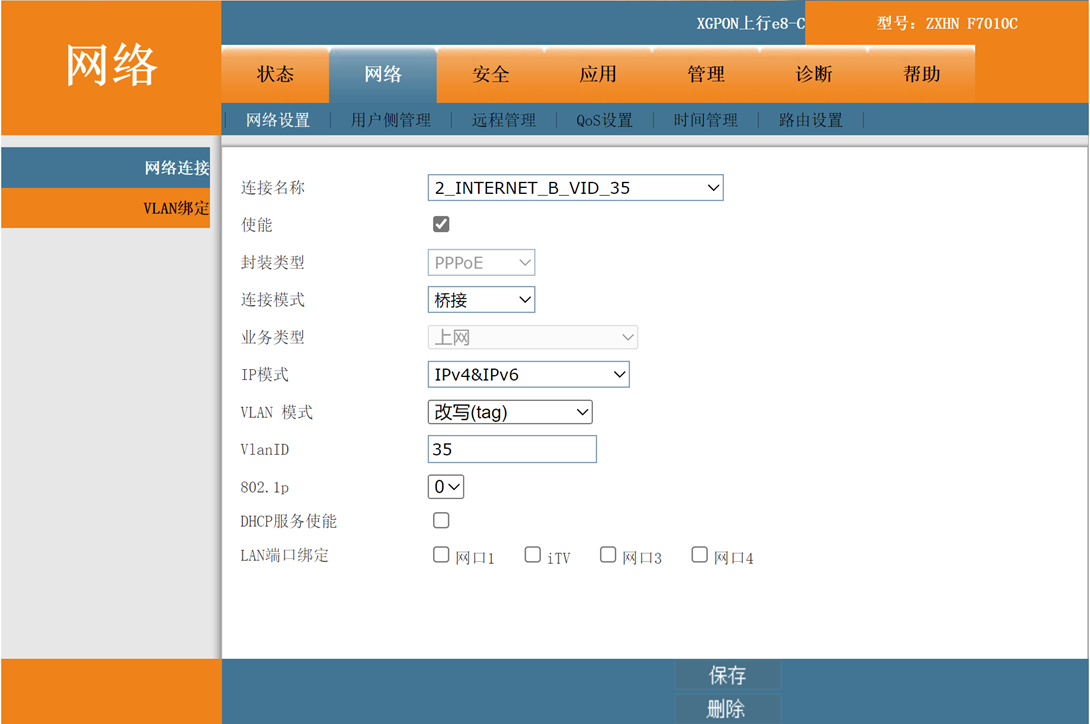Open the 安全 security tab
This screenshot has height=724, width=1090.
point(491,75)
